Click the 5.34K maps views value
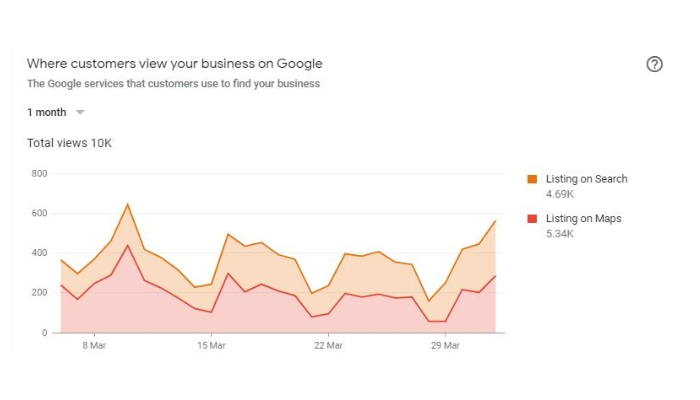700x400 pixels. coord(560,233)
